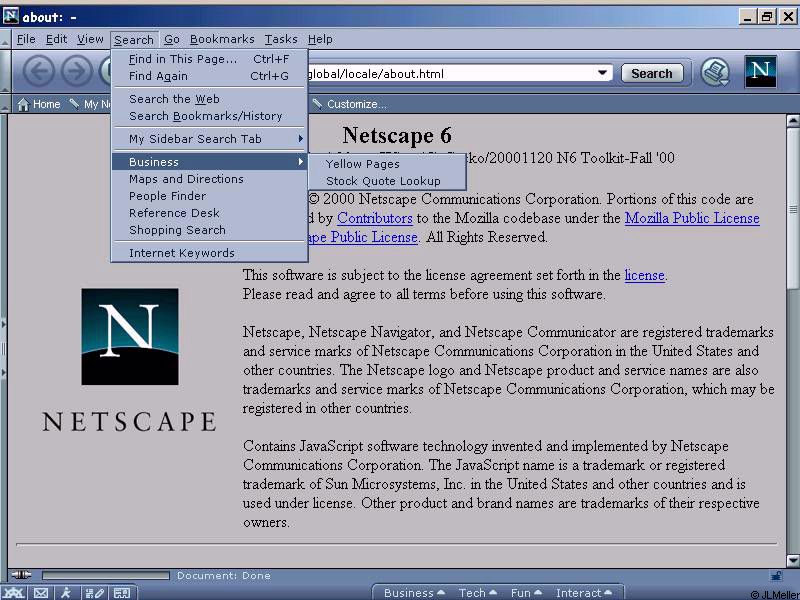Collapse the menu bar using its grippy

(x=5, y=39)
